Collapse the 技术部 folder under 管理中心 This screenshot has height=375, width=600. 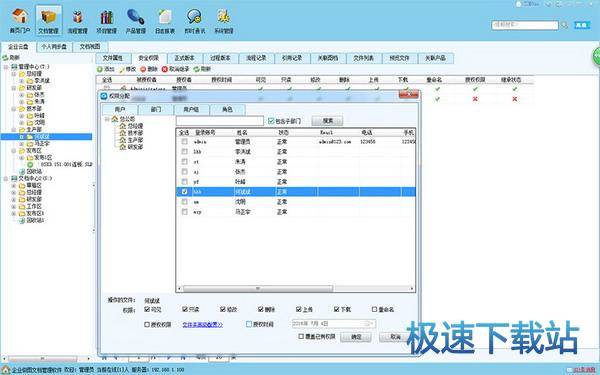(14, 109)
